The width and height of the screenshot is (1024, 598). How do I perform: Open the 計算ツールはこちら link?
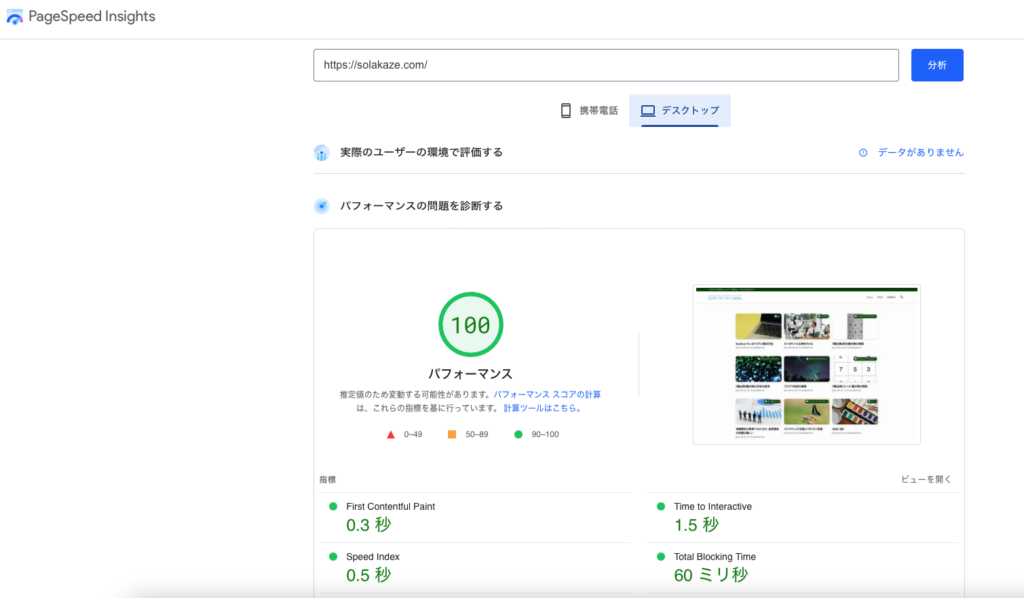click(541, 408)
